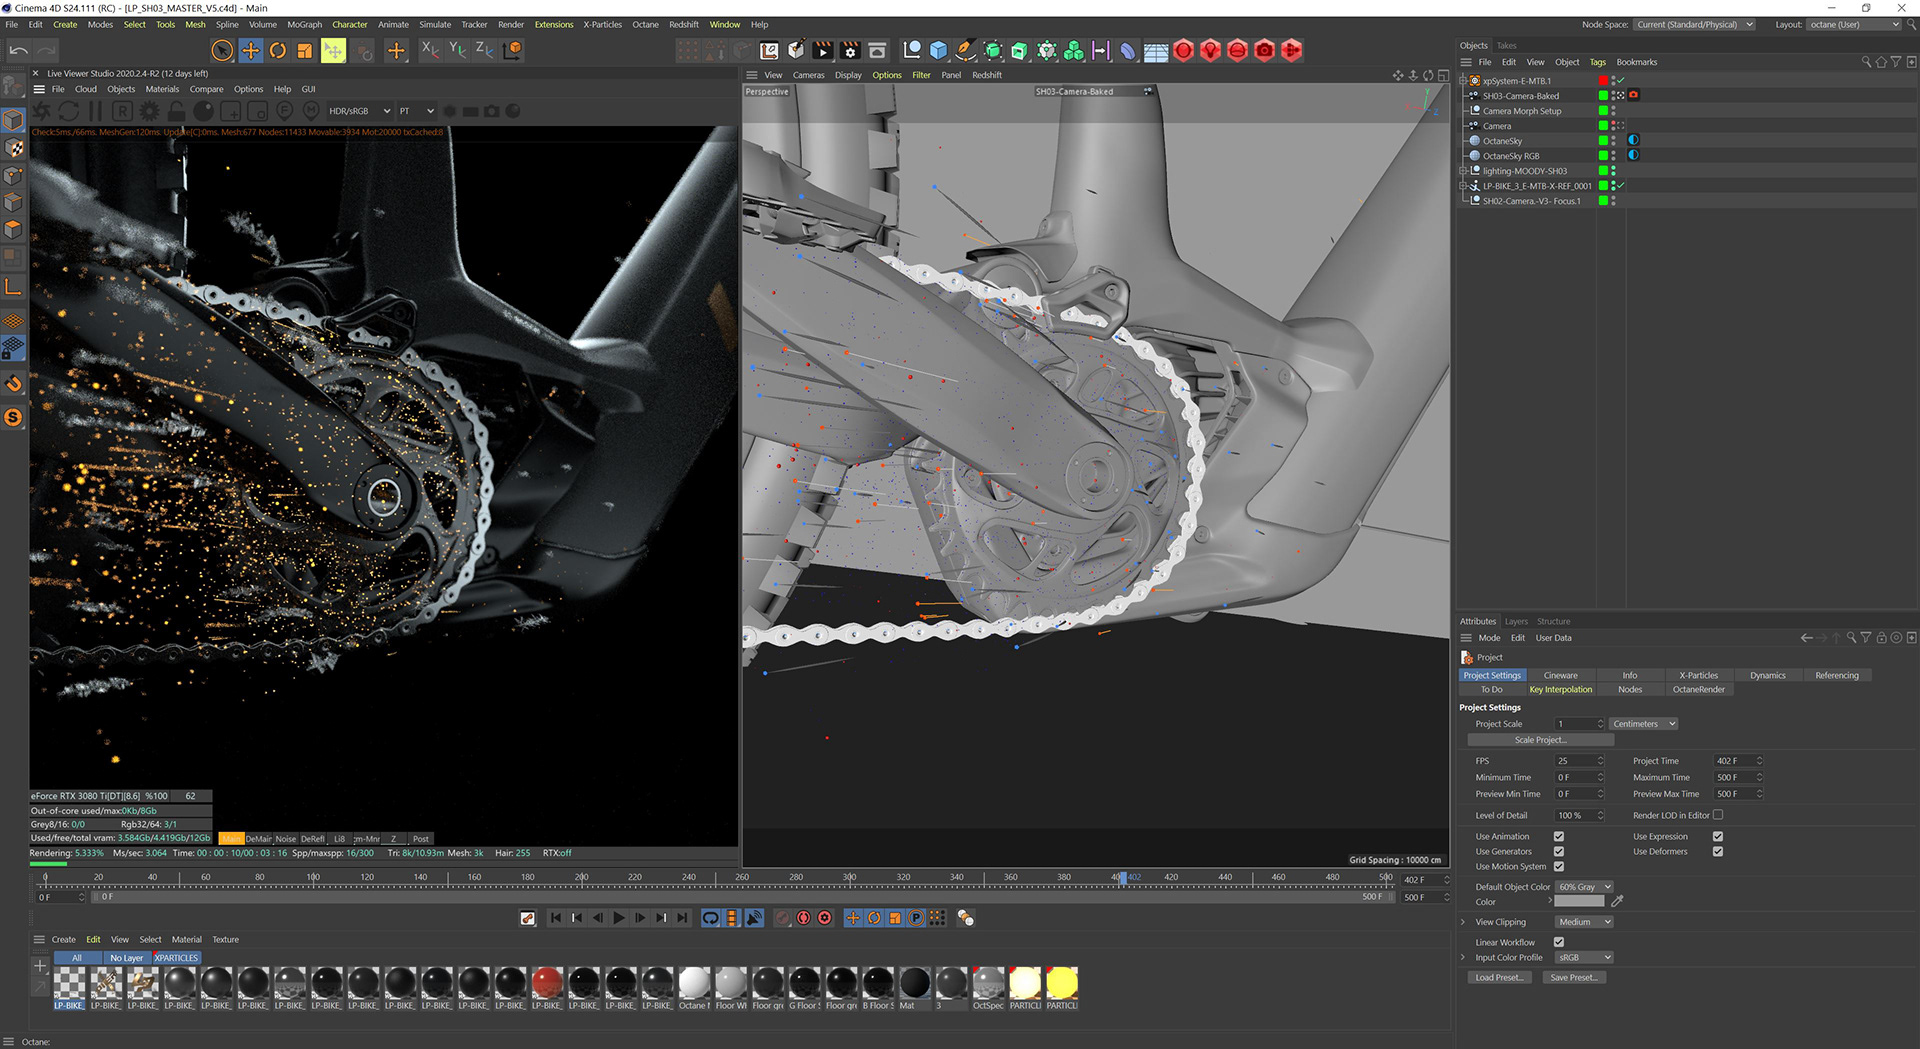Click the Undo arrow icon

18,50
